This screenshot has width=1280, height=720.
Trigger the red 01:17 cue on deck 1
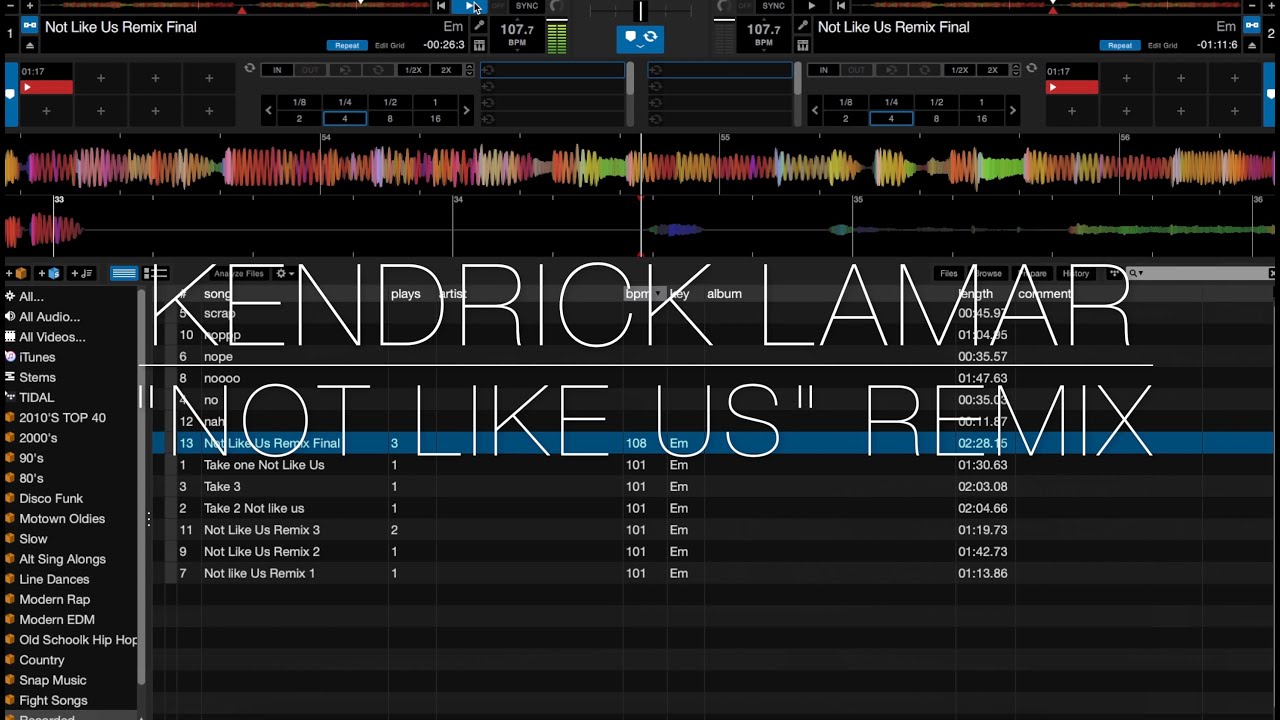48,87
